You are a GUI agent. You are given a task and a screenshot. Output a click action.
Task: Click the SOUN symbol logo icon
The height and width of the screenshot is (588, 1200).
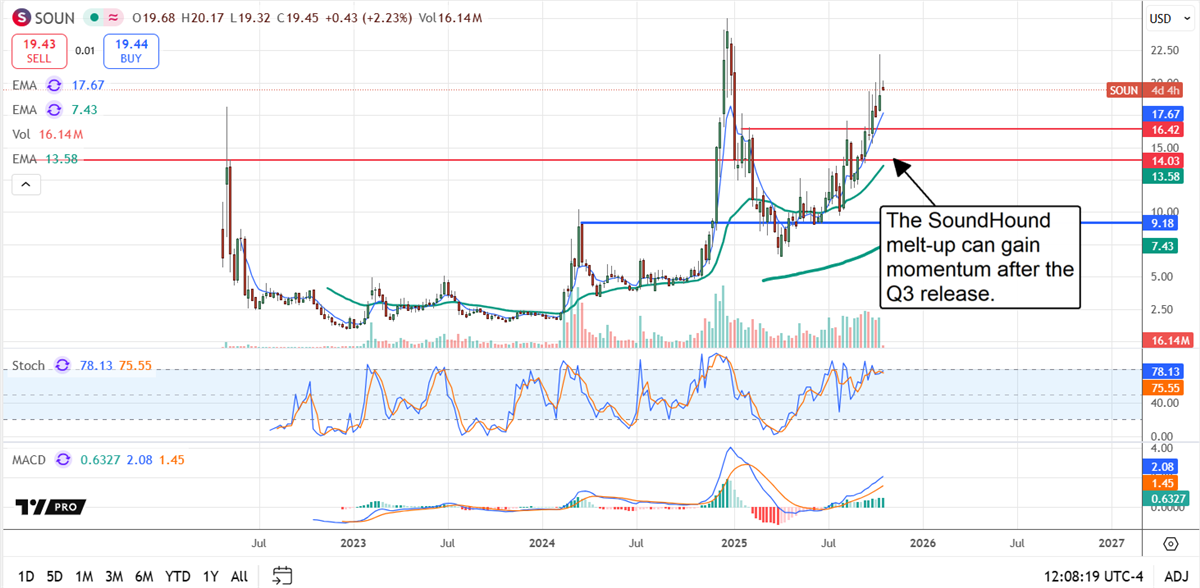click(x=20, y=18)
